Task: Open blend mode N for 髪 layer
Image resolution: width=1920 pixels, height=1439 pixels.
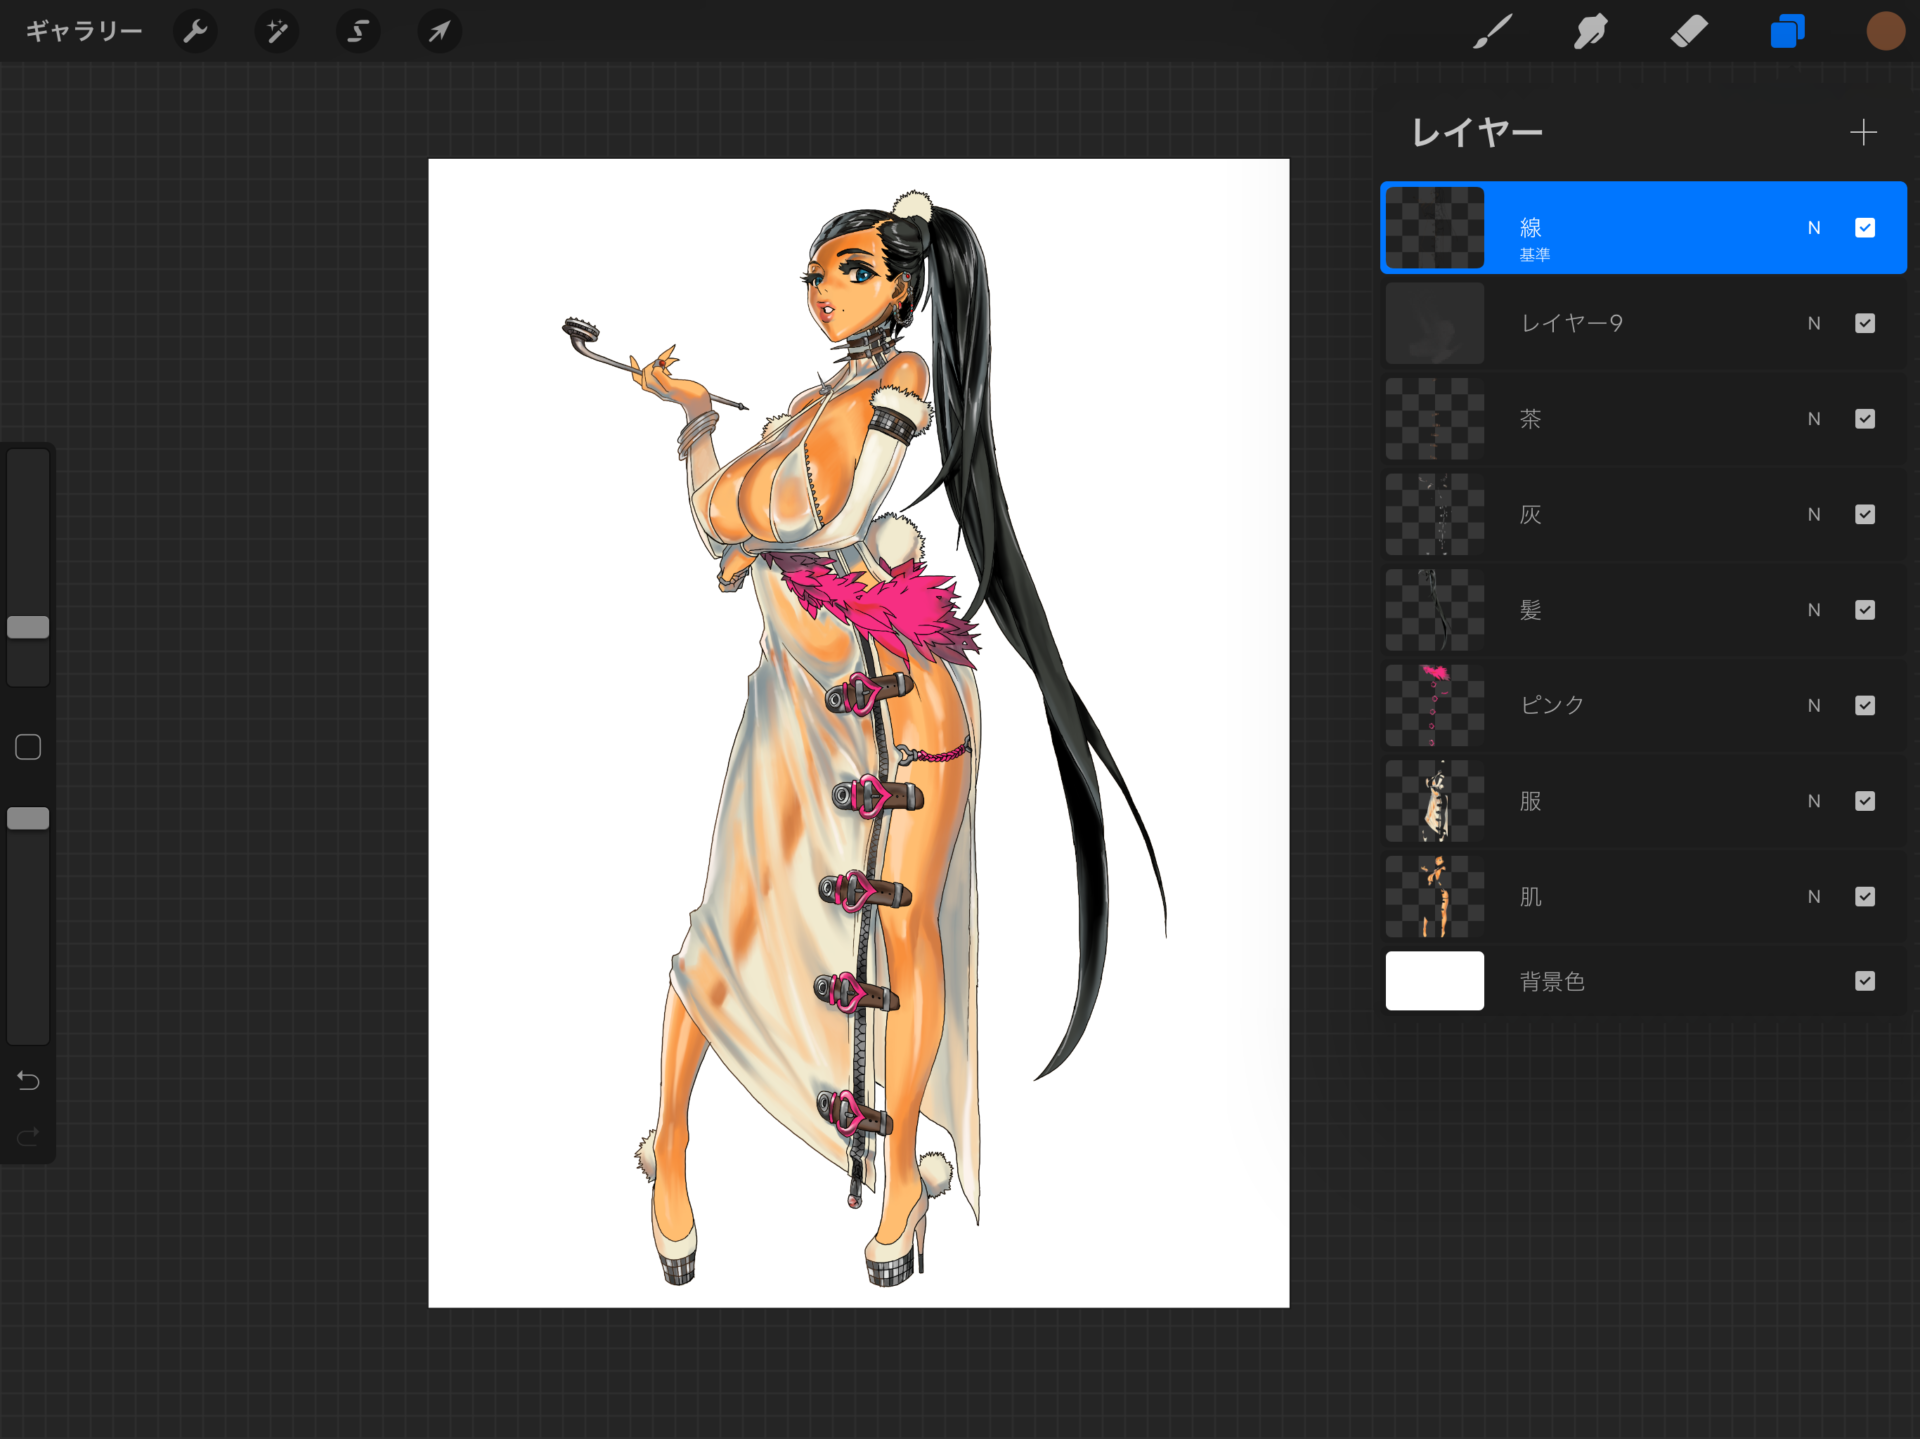Action: click(1814, 610)
